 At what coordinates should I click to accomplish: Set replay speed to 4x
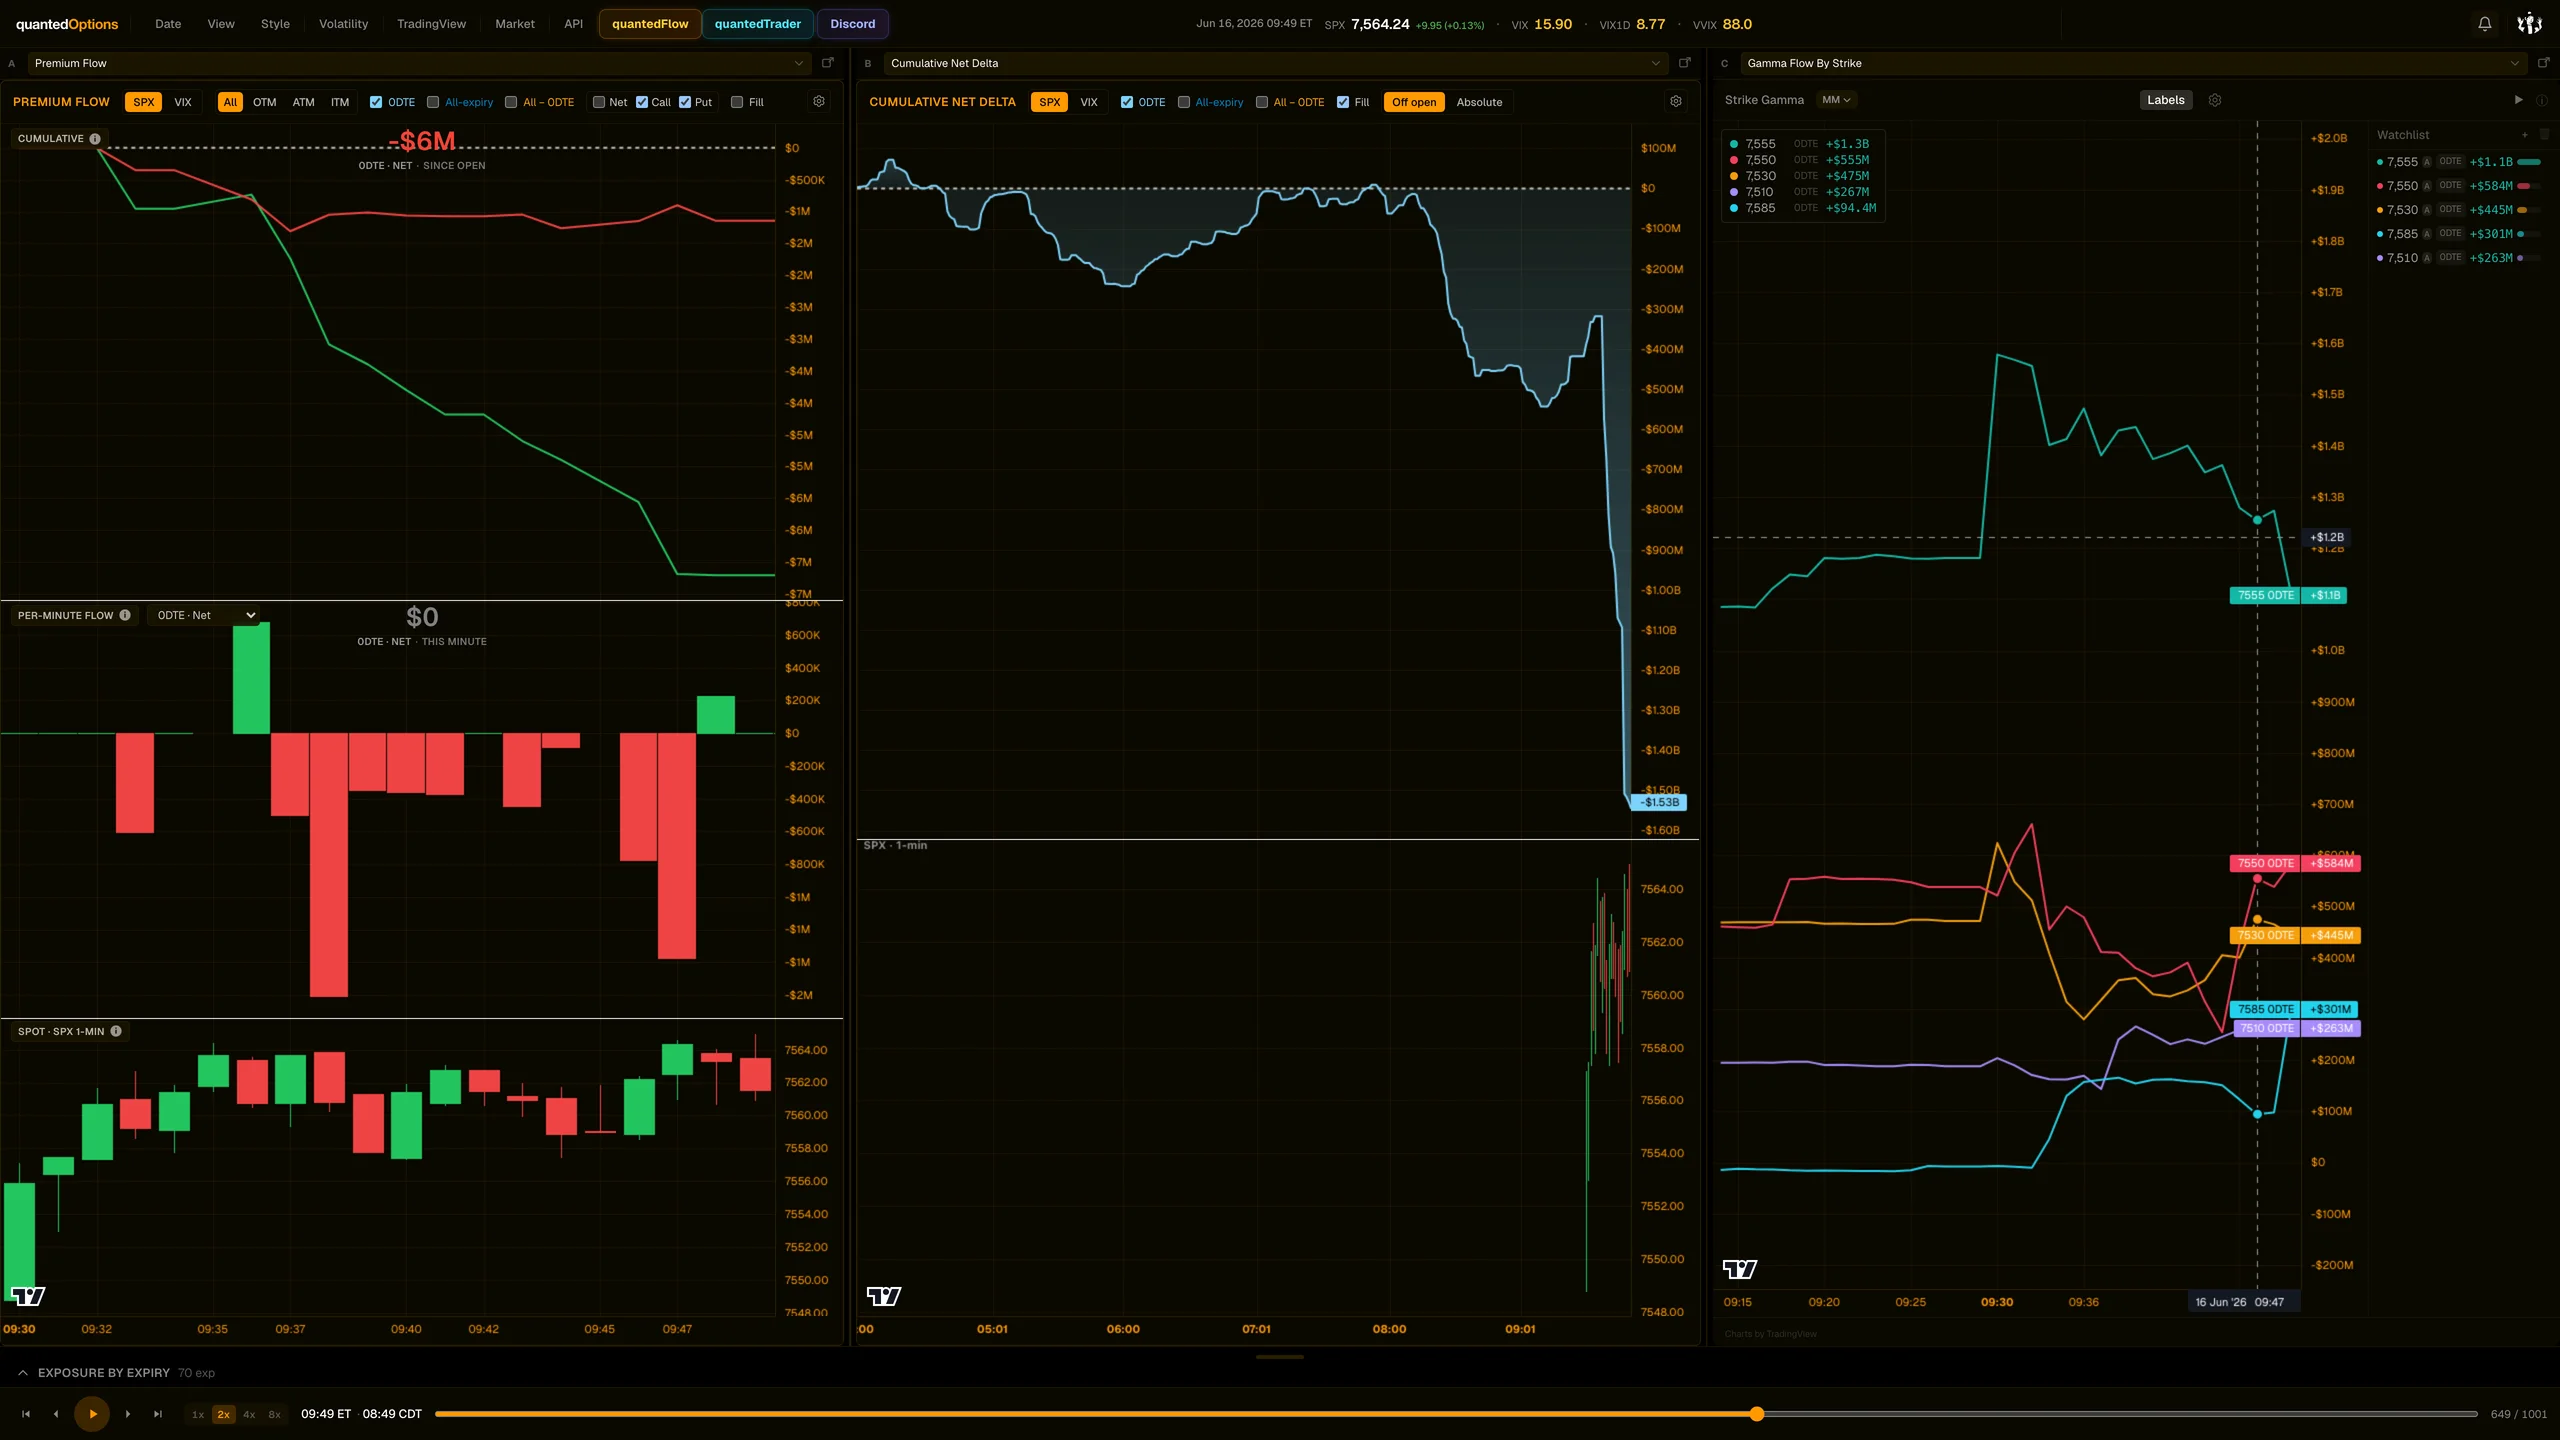249,1414
